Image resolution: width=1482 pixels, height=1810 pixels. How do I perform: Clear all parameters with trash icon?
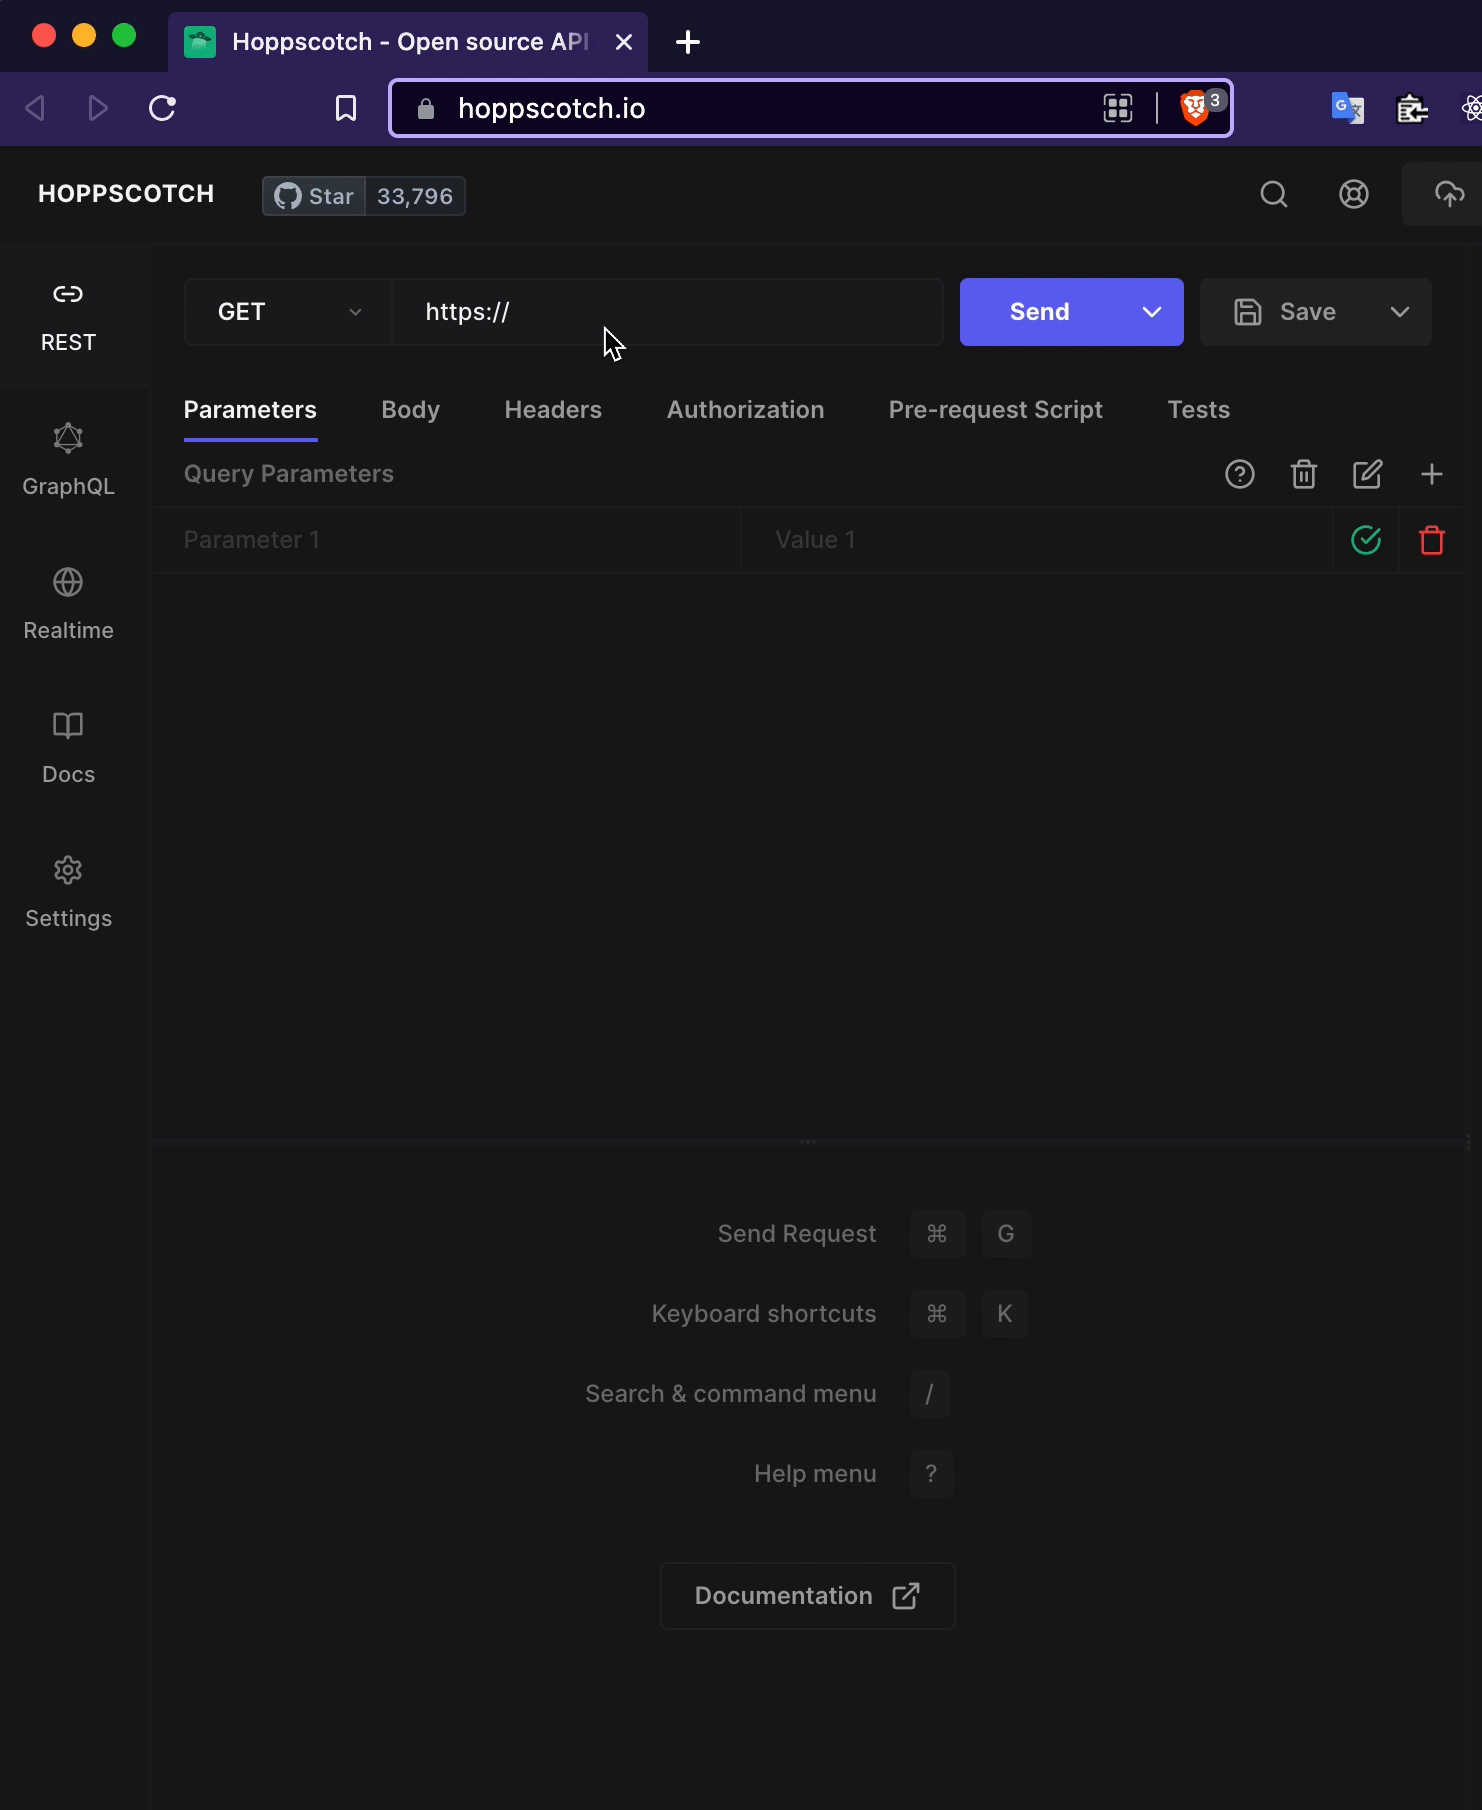[1304, 474]
